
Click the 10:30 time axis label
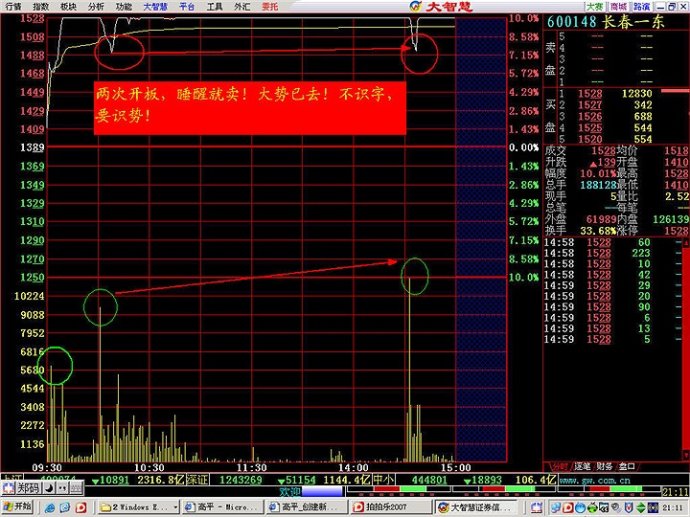tap(149, 467)
